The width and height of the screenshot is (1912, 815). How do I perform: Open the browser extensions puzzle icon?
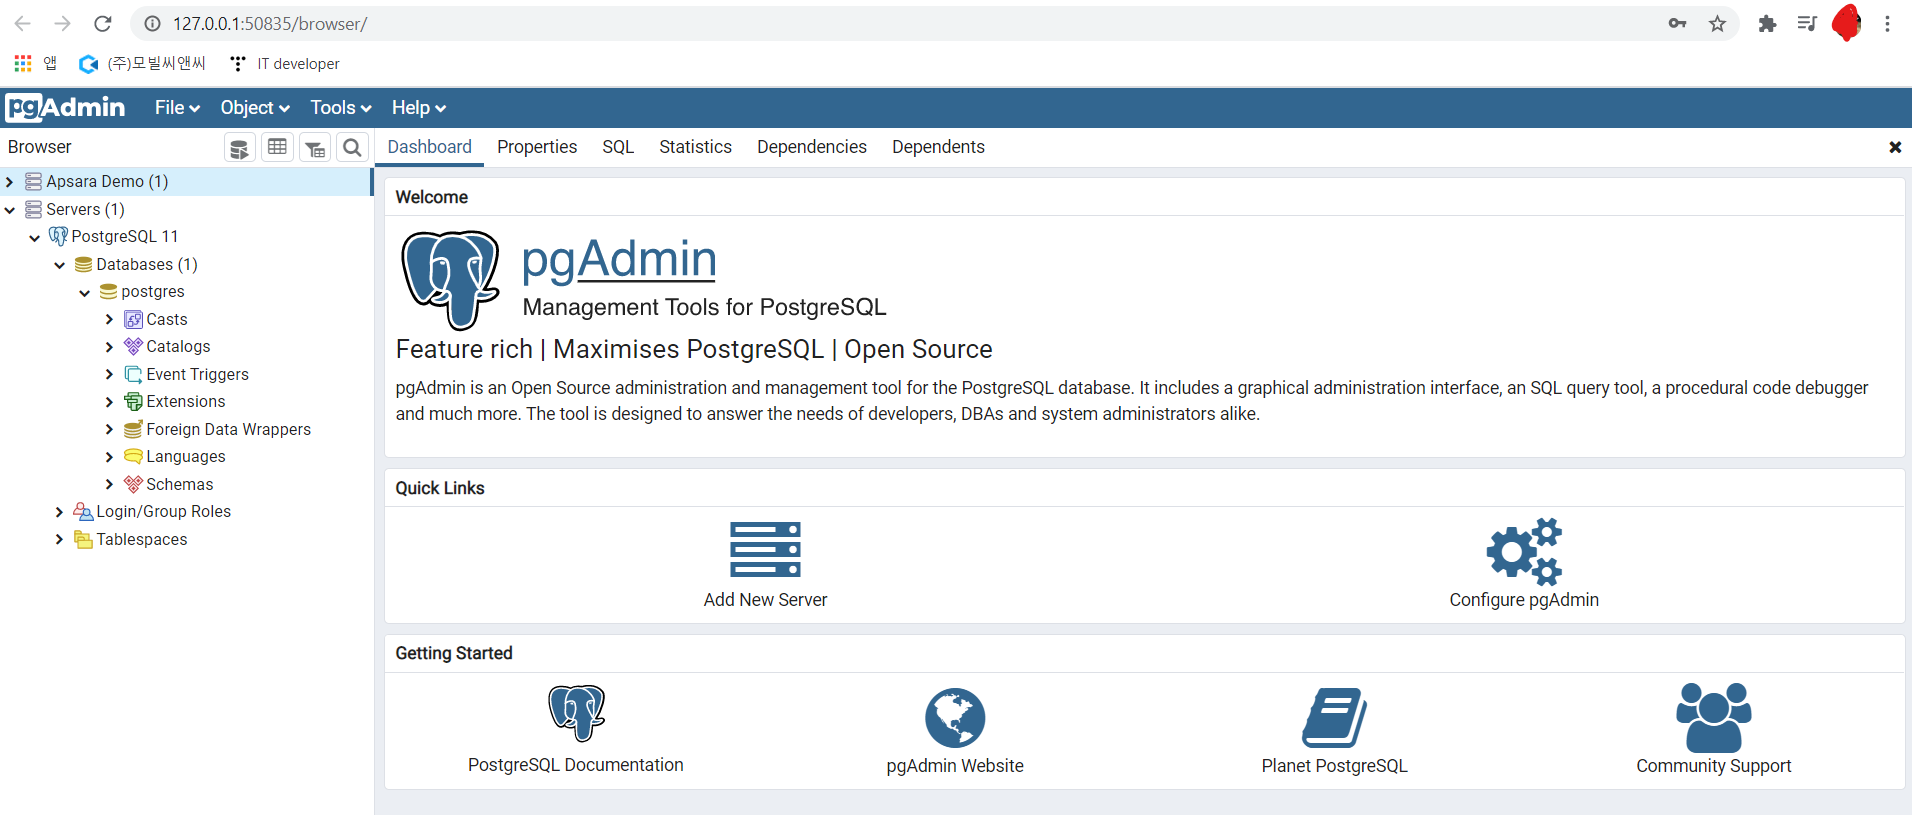tap(1767, 23)
